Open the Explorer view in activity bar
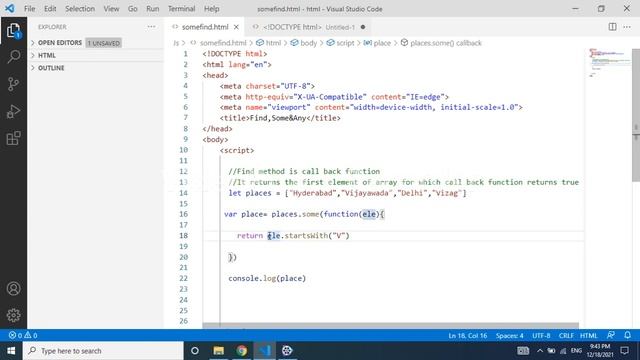Screen dimensions: 640x360 click(13, 30)
